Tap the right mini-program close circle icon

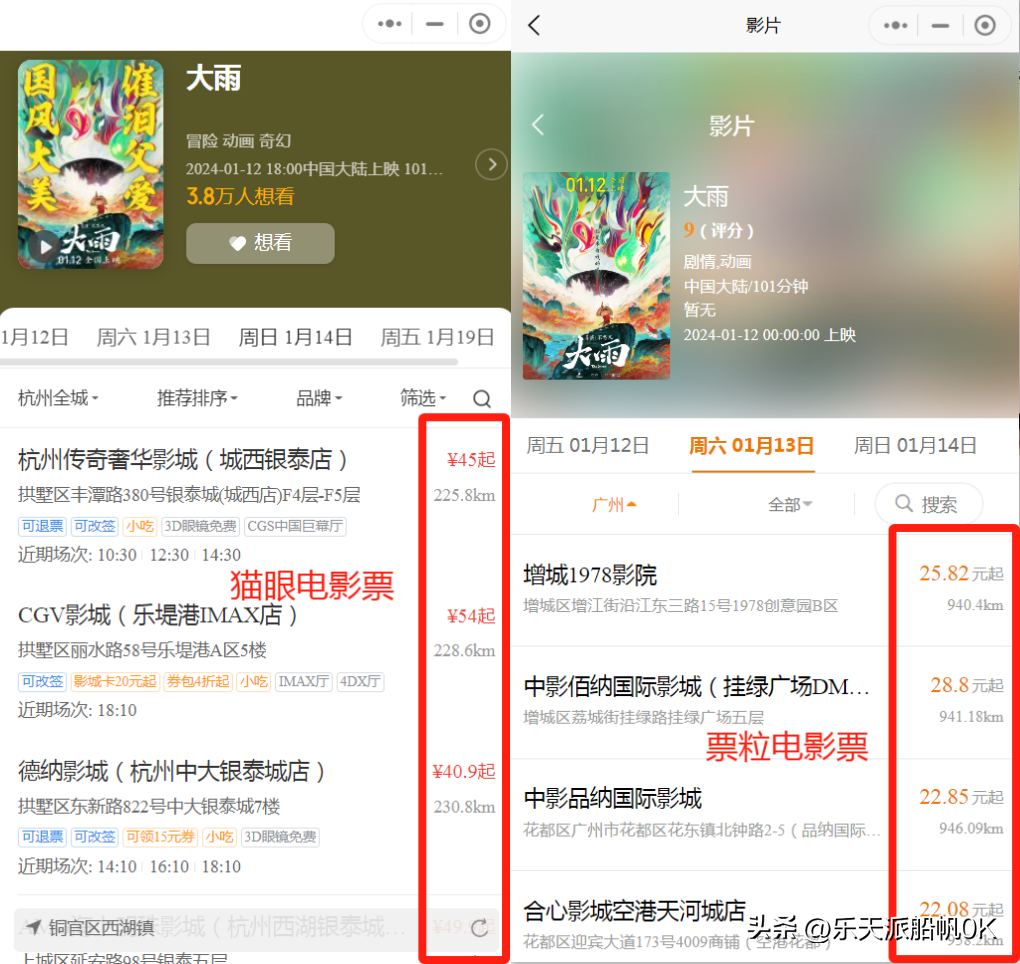(985, 25)
